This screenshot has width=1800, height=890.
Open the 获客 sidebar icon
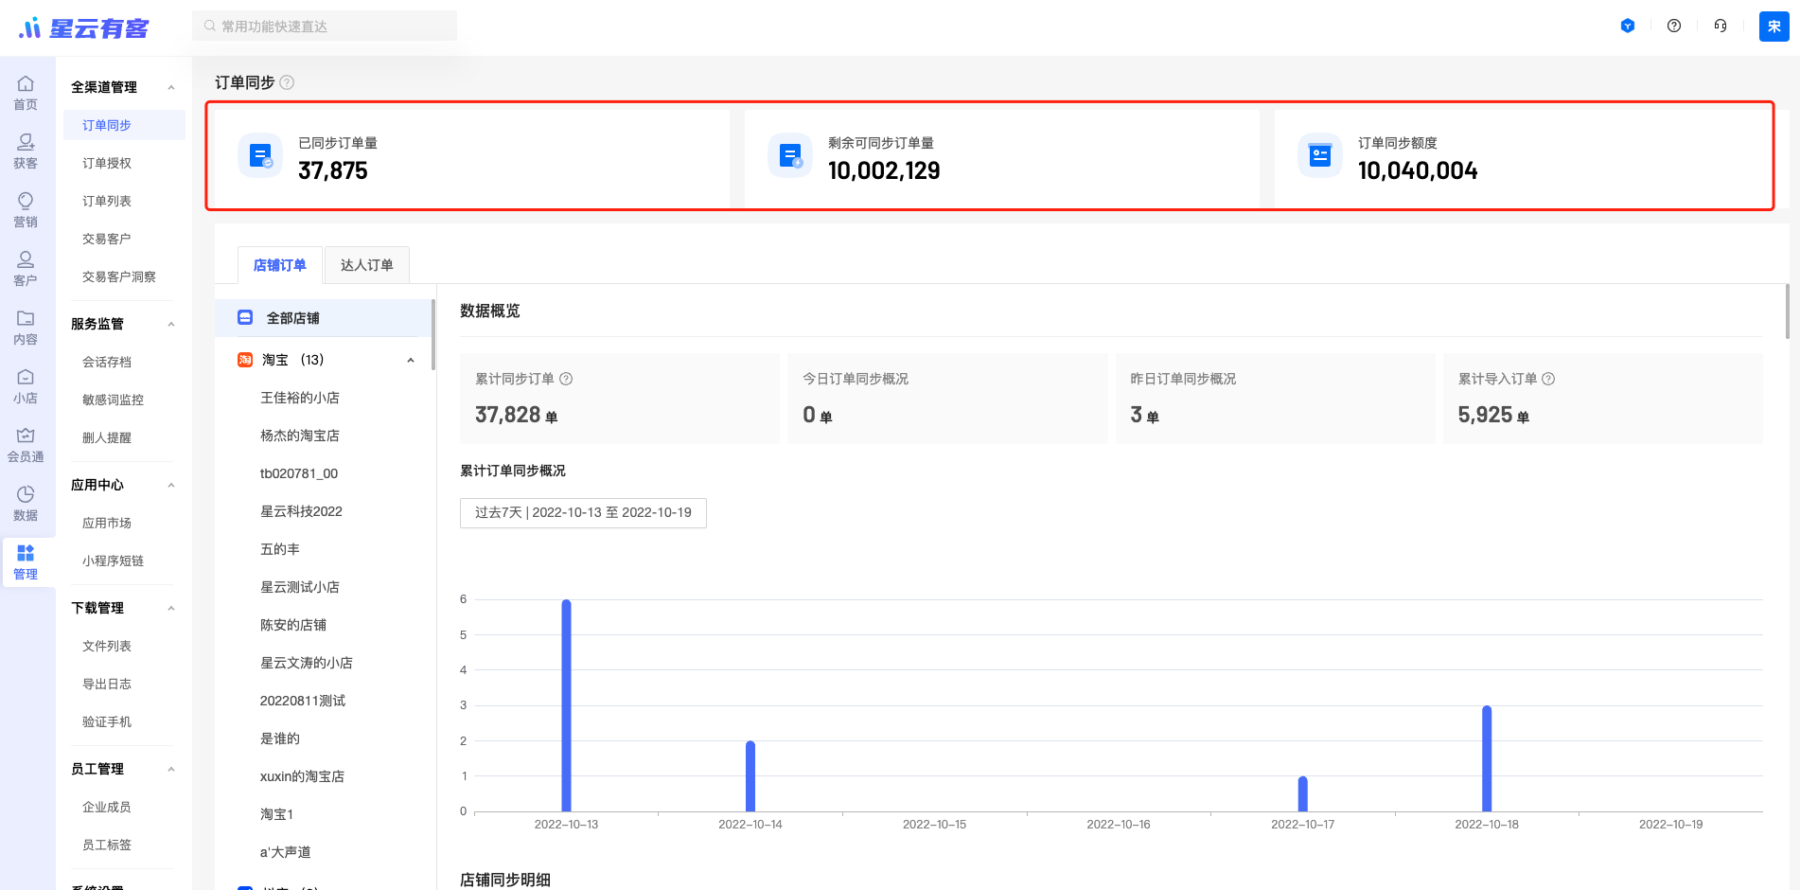click(26, 151)
